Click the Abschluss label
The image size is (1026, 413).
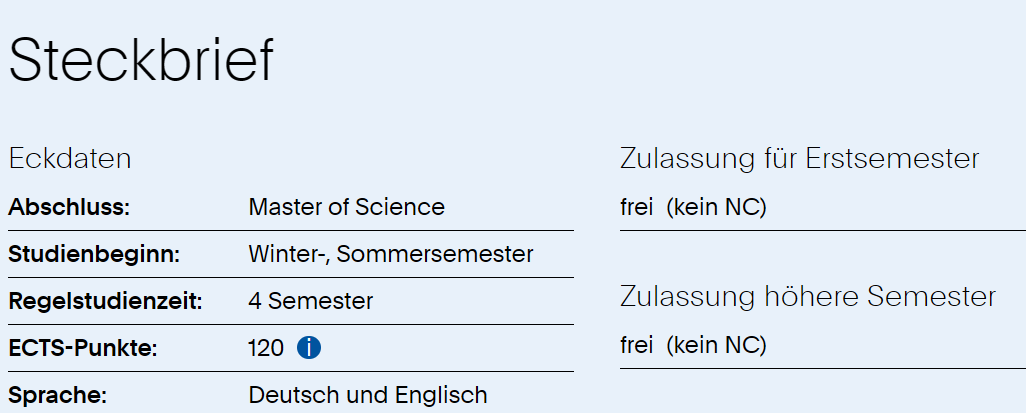point(70,207)
